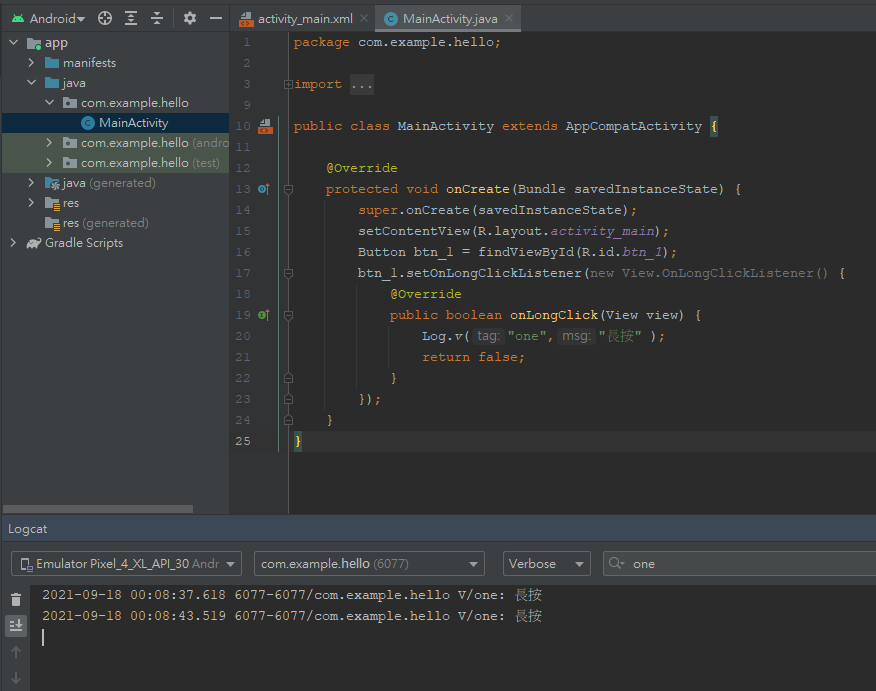Click the Expand All icon in project toolbar
The width and height of the screenshot is (876, 691).
click(x=131, y=18)
